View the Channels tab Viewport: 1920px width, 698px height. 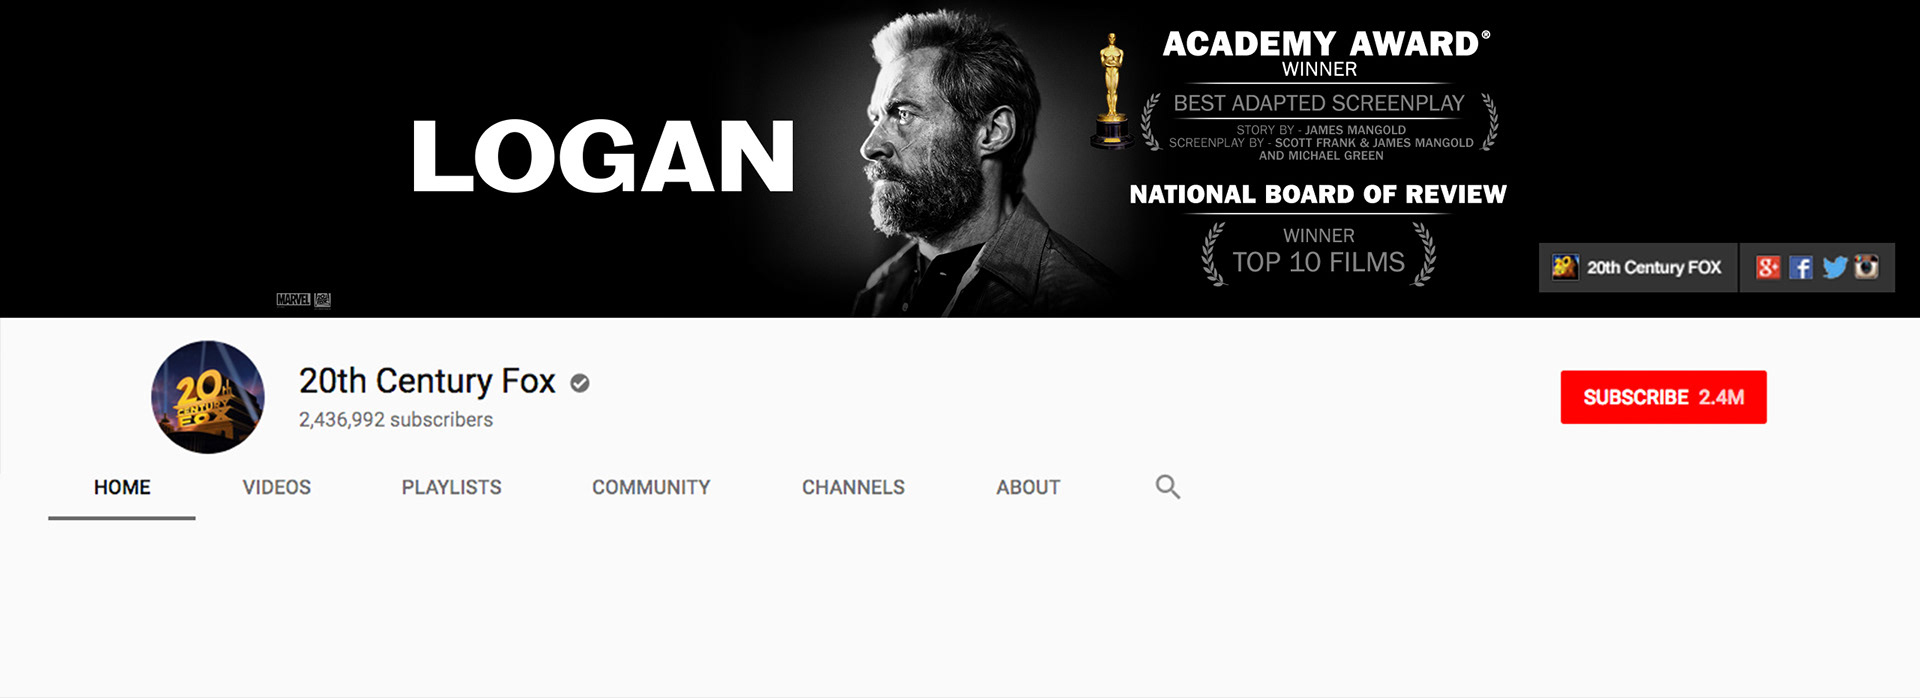click(x=853, y=488)
